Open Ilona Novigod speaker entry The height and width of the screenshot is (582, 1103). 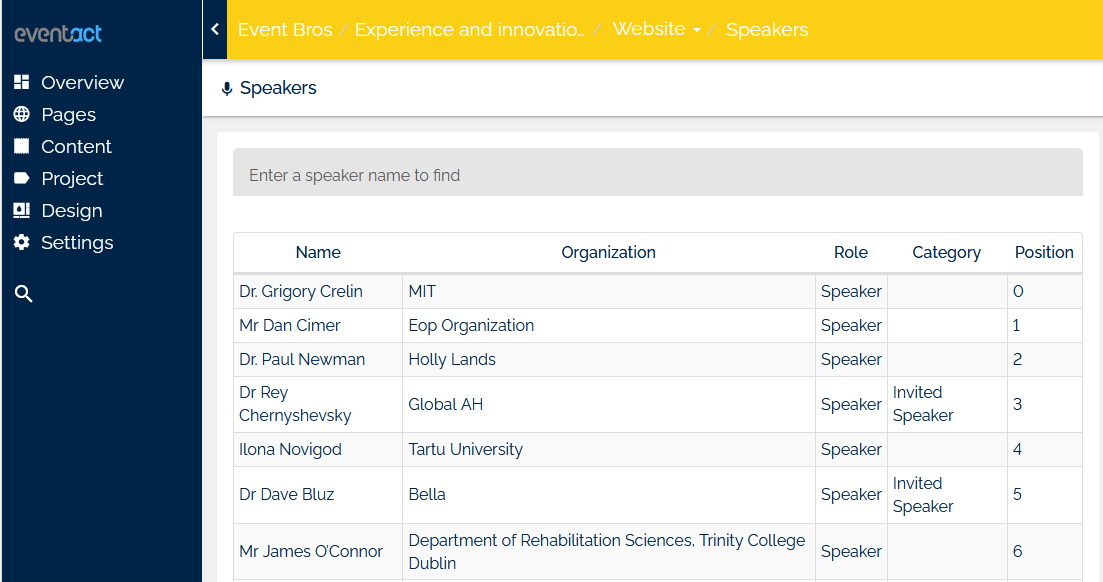pyautogui.click(x=290, y=449)
